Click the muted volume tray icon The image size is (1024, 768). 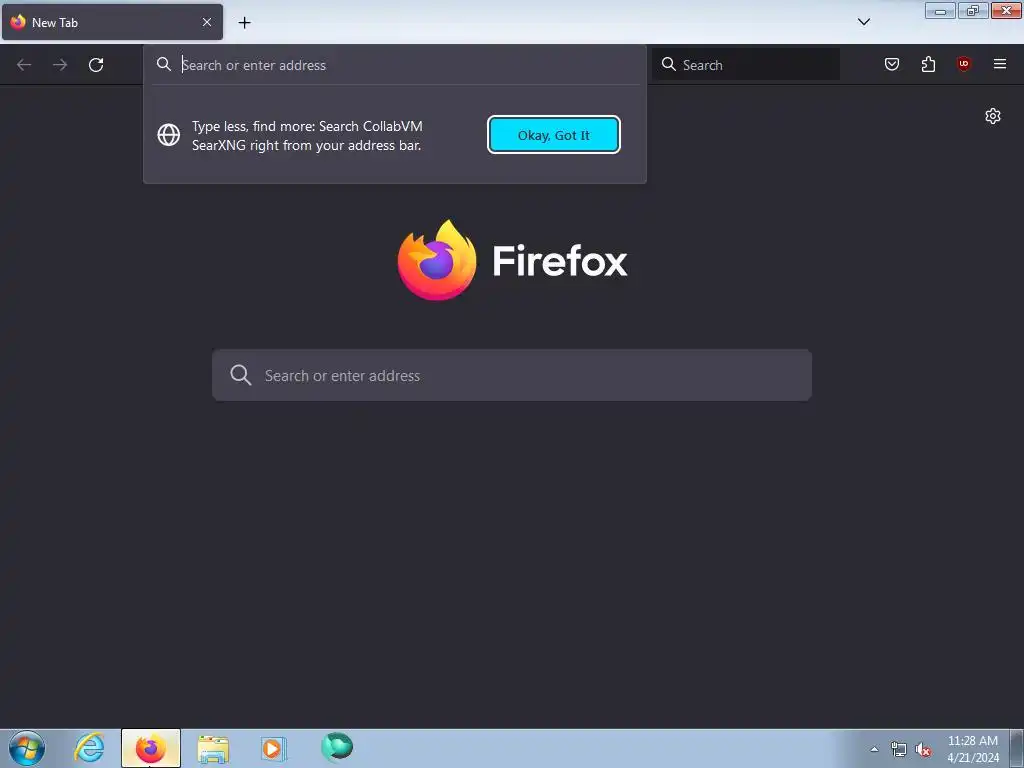pos(923,749)
